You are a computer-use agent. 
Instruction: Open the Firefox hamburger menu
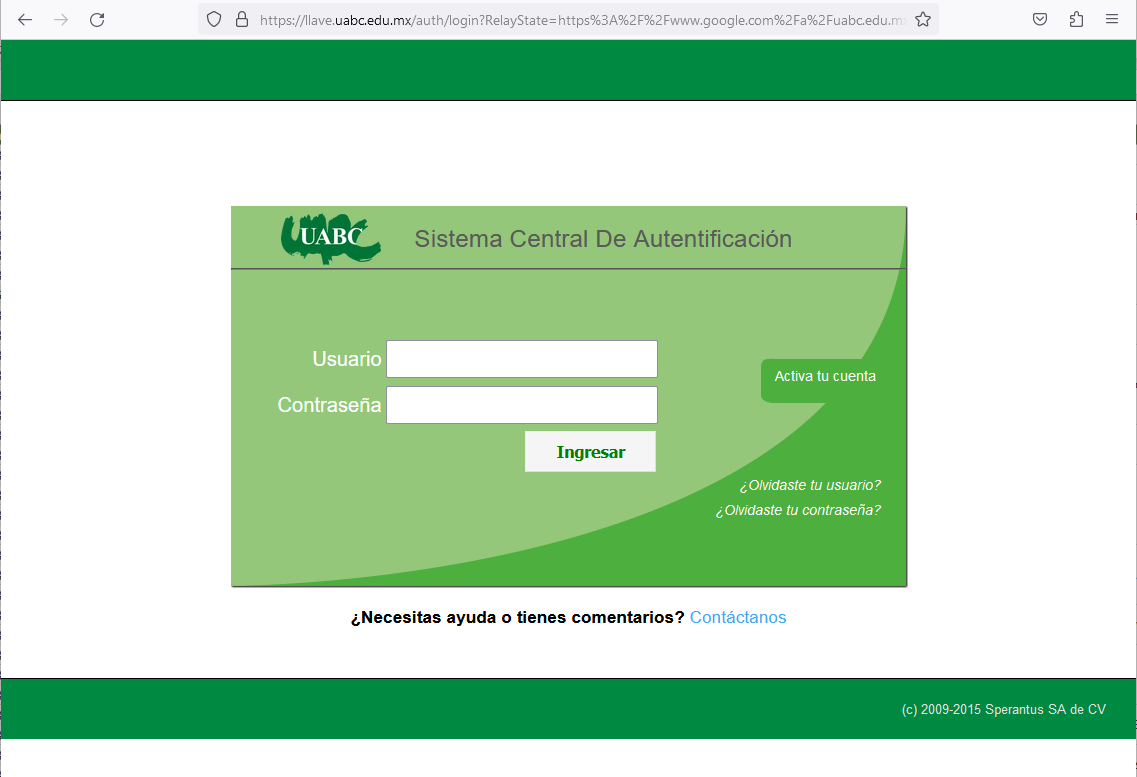tap(1112, 19)
